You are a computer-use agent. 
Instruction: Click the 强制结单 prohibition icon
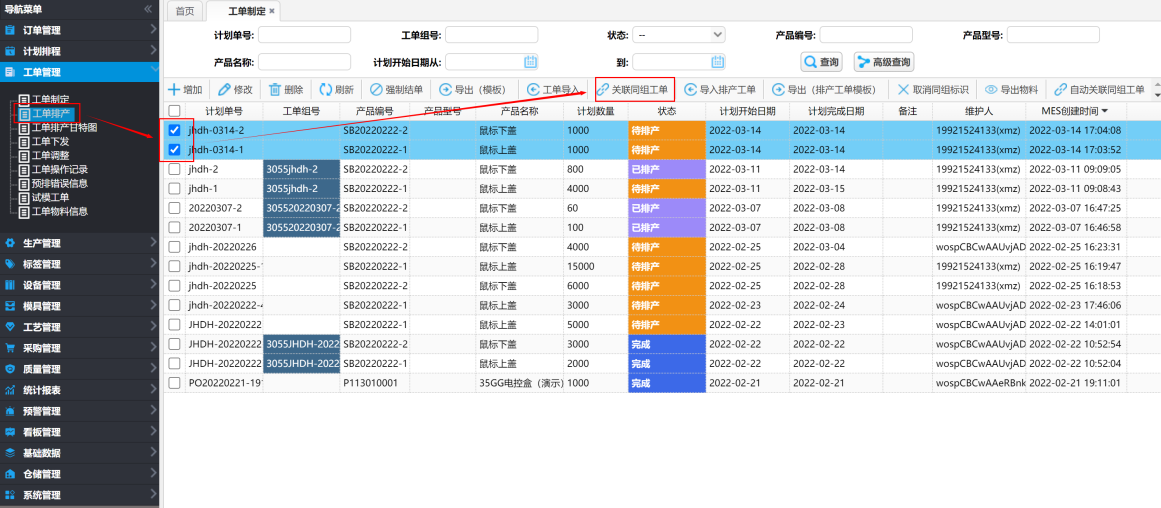pos(376,90)
